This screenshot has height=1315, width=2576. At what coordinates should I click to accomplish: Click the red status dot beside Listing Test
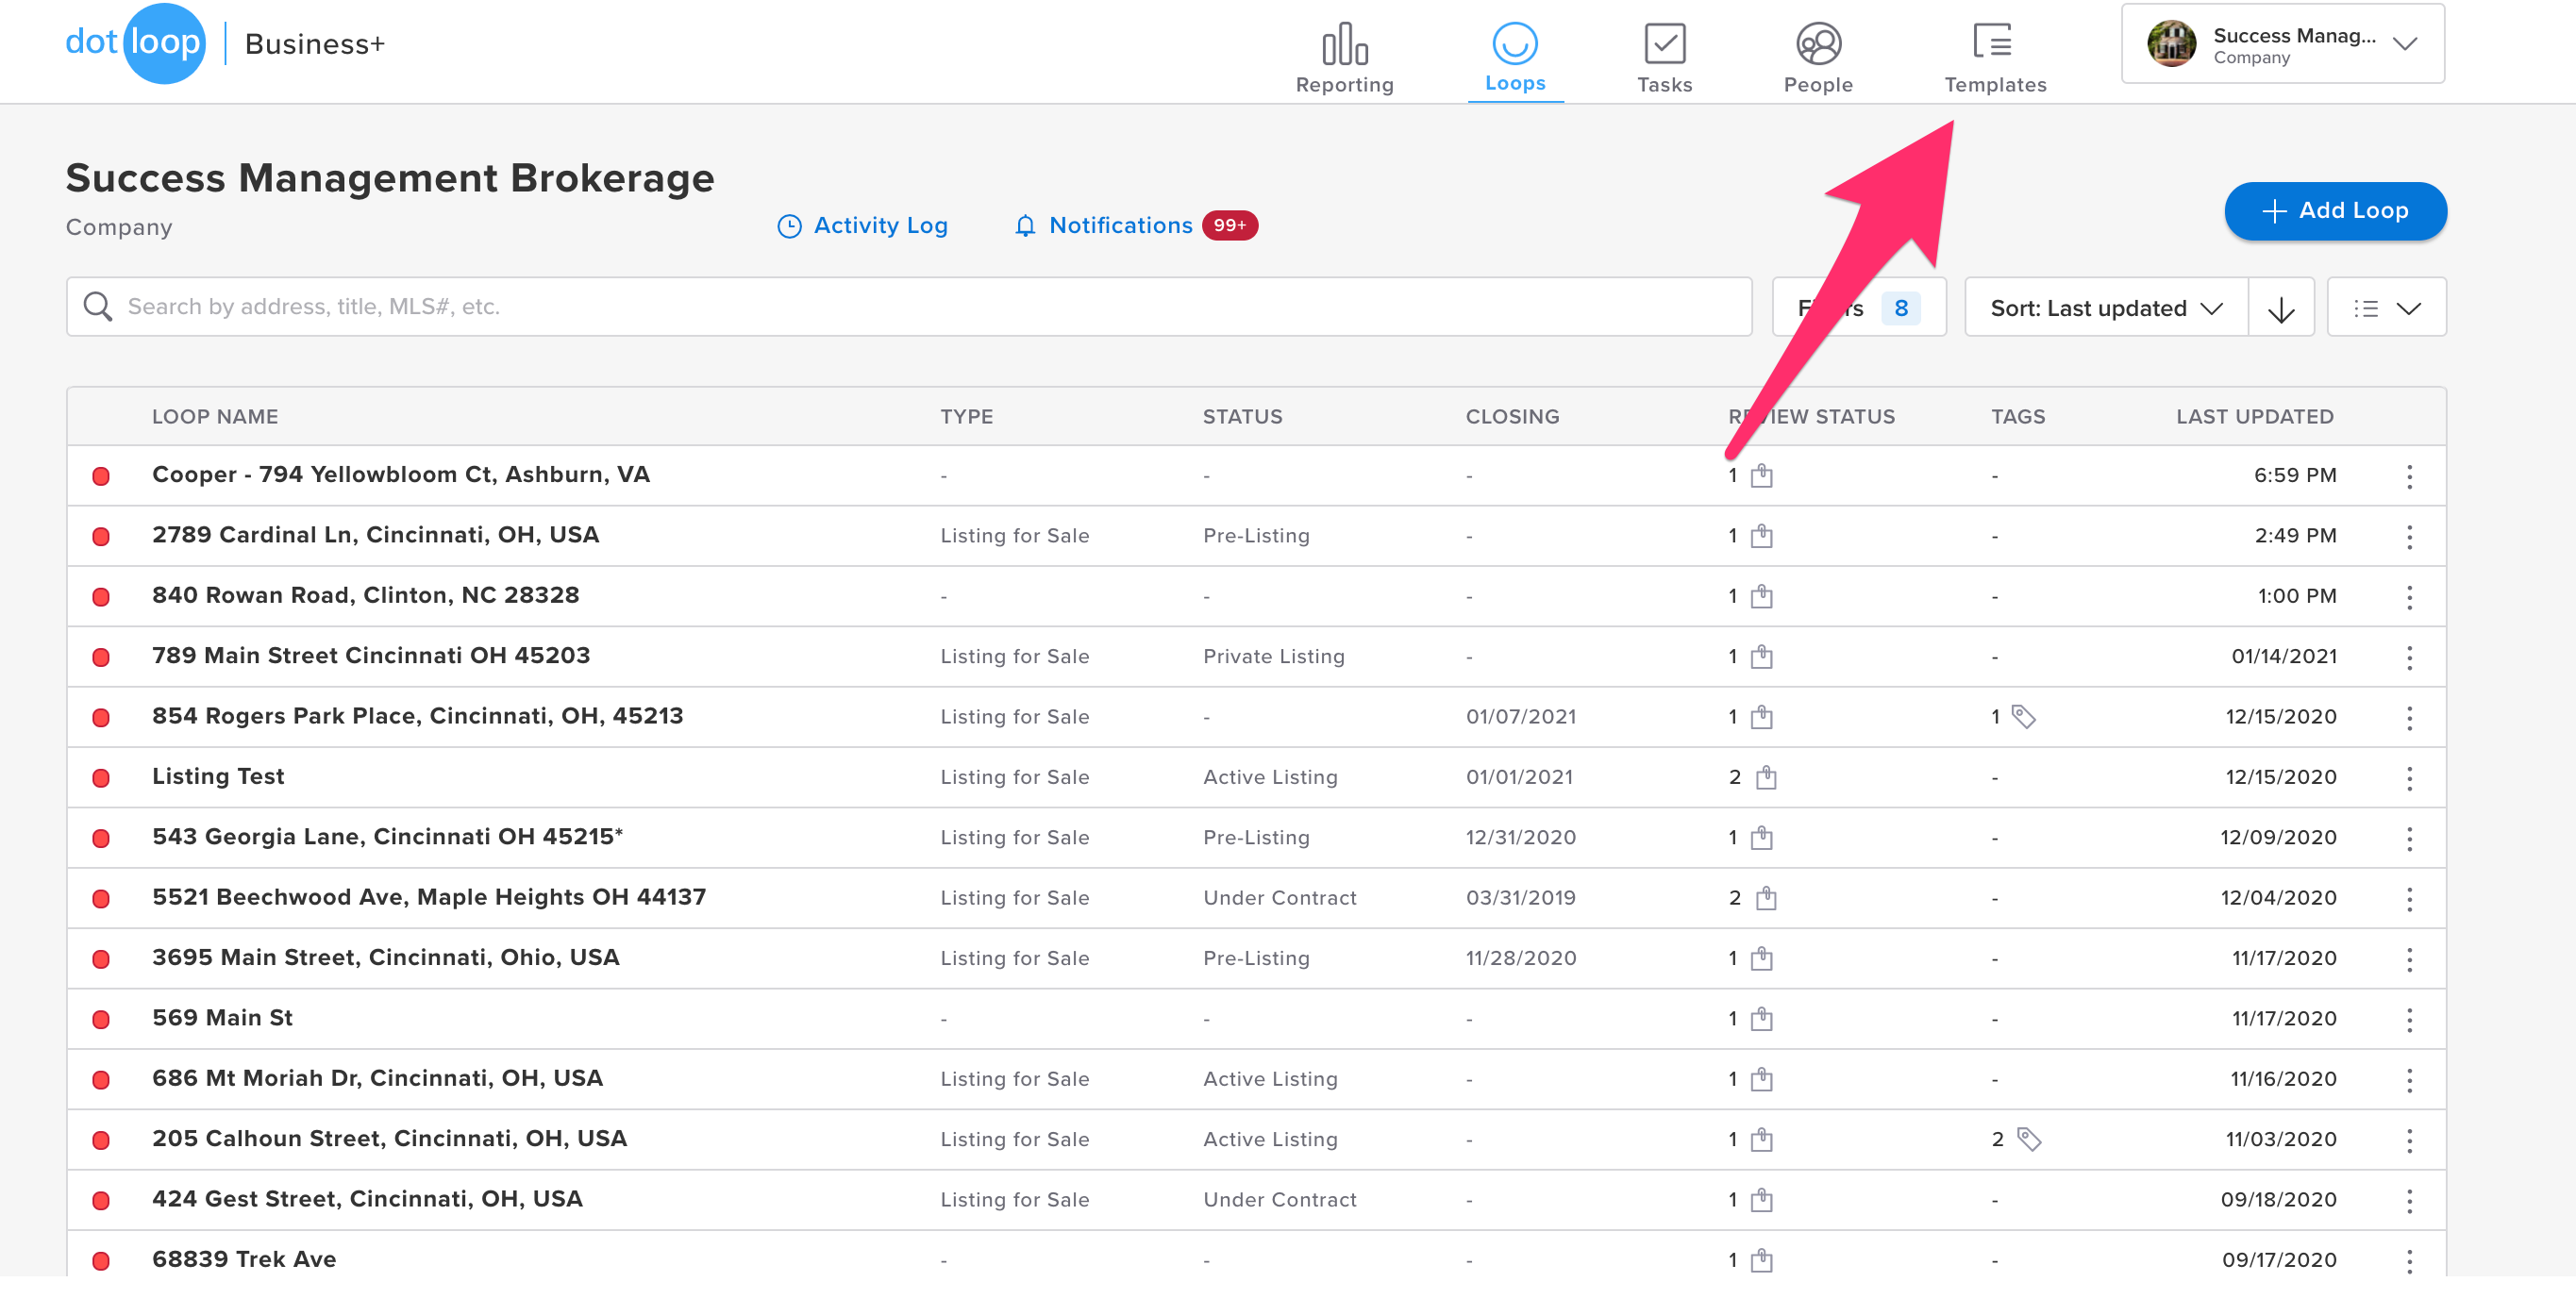coord(101,777)
